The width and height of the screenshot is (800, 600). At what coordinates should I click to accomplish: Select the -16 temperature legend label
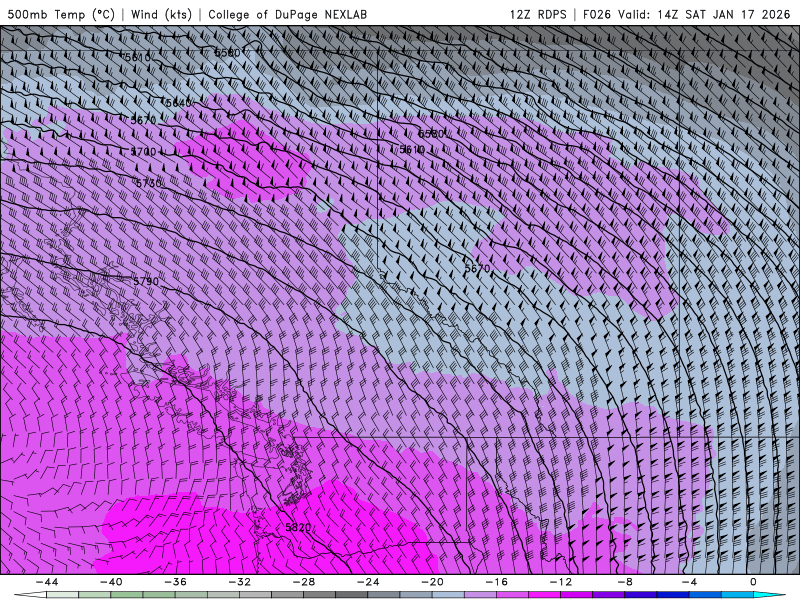[496, 582]
